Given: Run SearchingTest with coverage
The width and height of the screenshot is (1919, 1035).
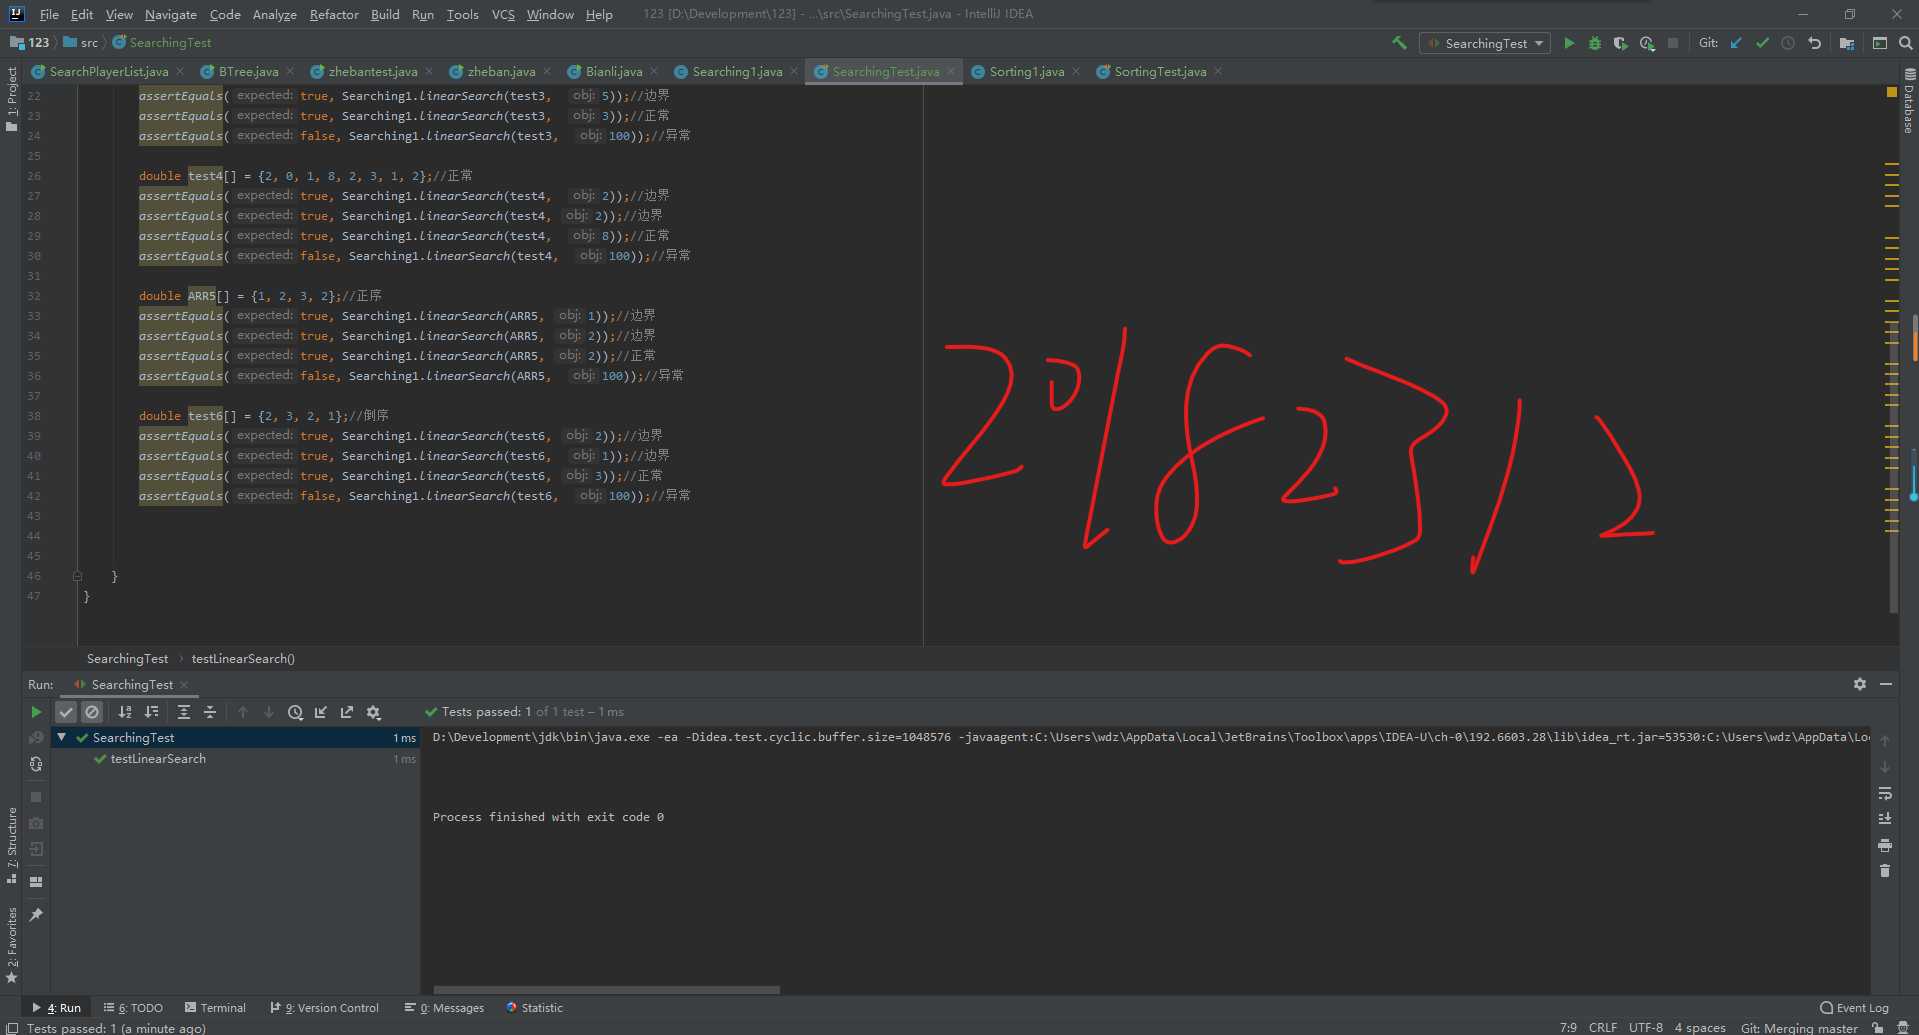Looking at the screenshot, I should 1621,43.
